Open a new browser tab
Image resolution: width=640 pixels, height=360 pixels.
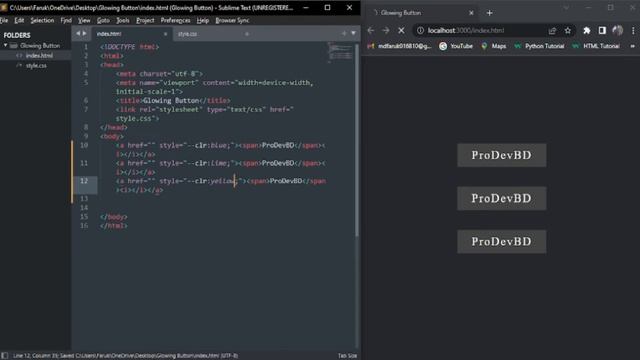[x=489, y=13]
